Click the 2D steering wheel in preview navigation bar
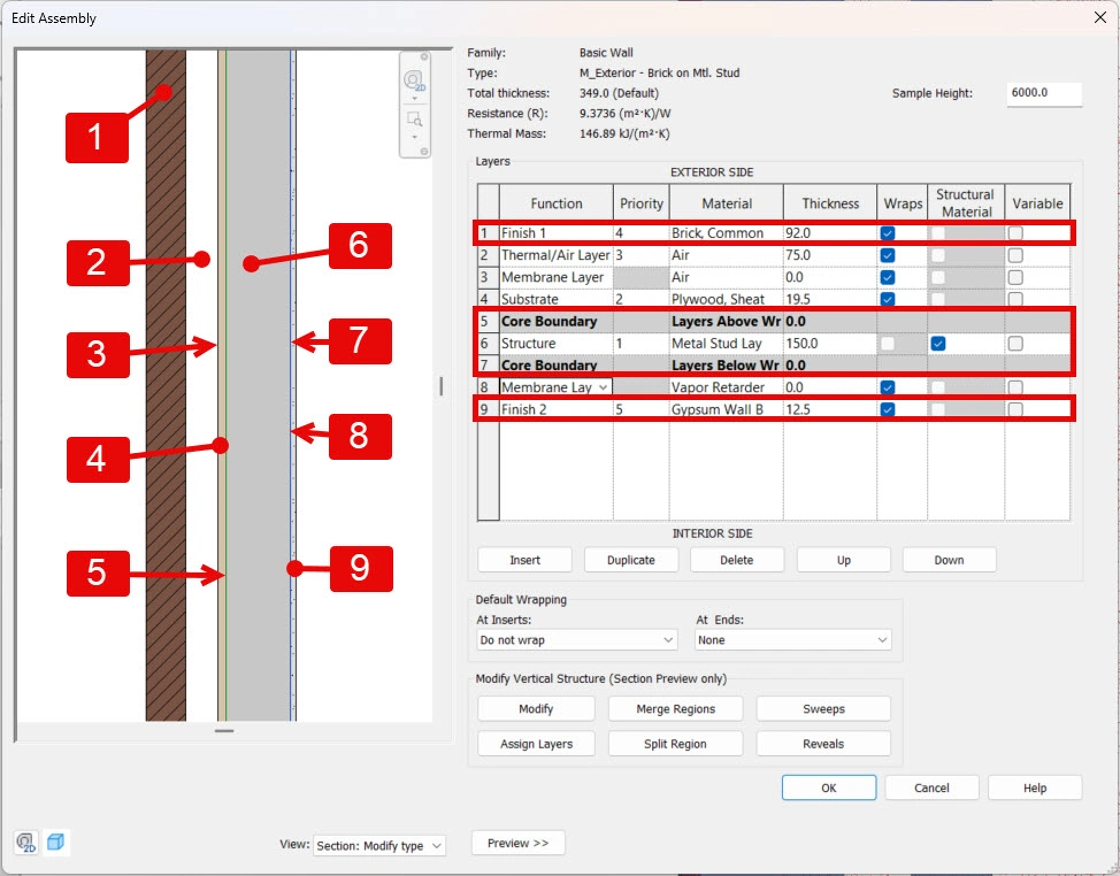Image resolution: width=1120 pixels, height=876 pixels. pos(413,80)
